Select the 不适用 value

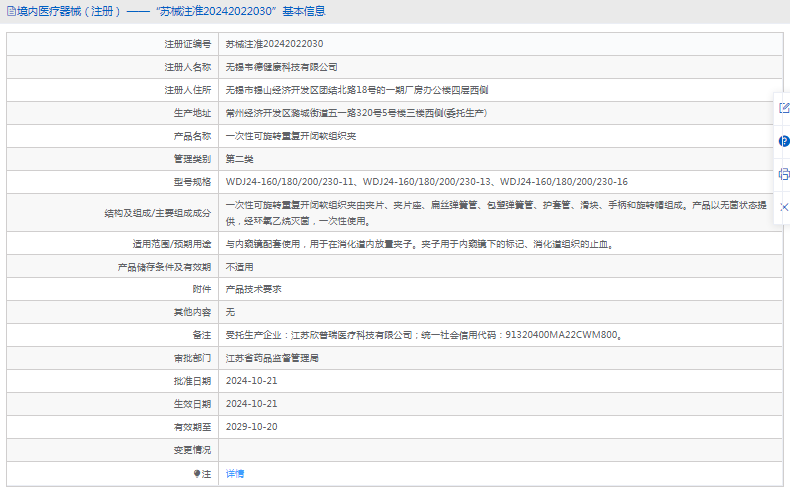(x=239, y=267)
